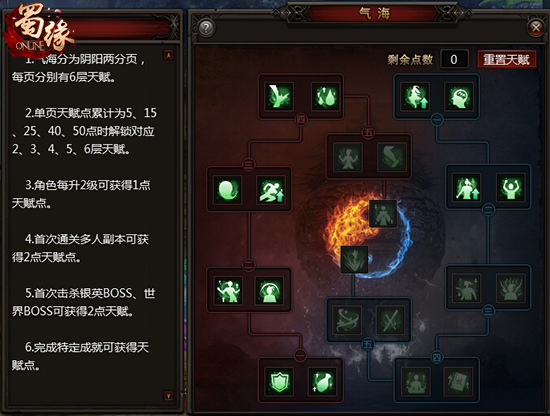Select the locked talent near the blue swirl
The height and width of the screenshot is (416, 550).
coord(383,214)
